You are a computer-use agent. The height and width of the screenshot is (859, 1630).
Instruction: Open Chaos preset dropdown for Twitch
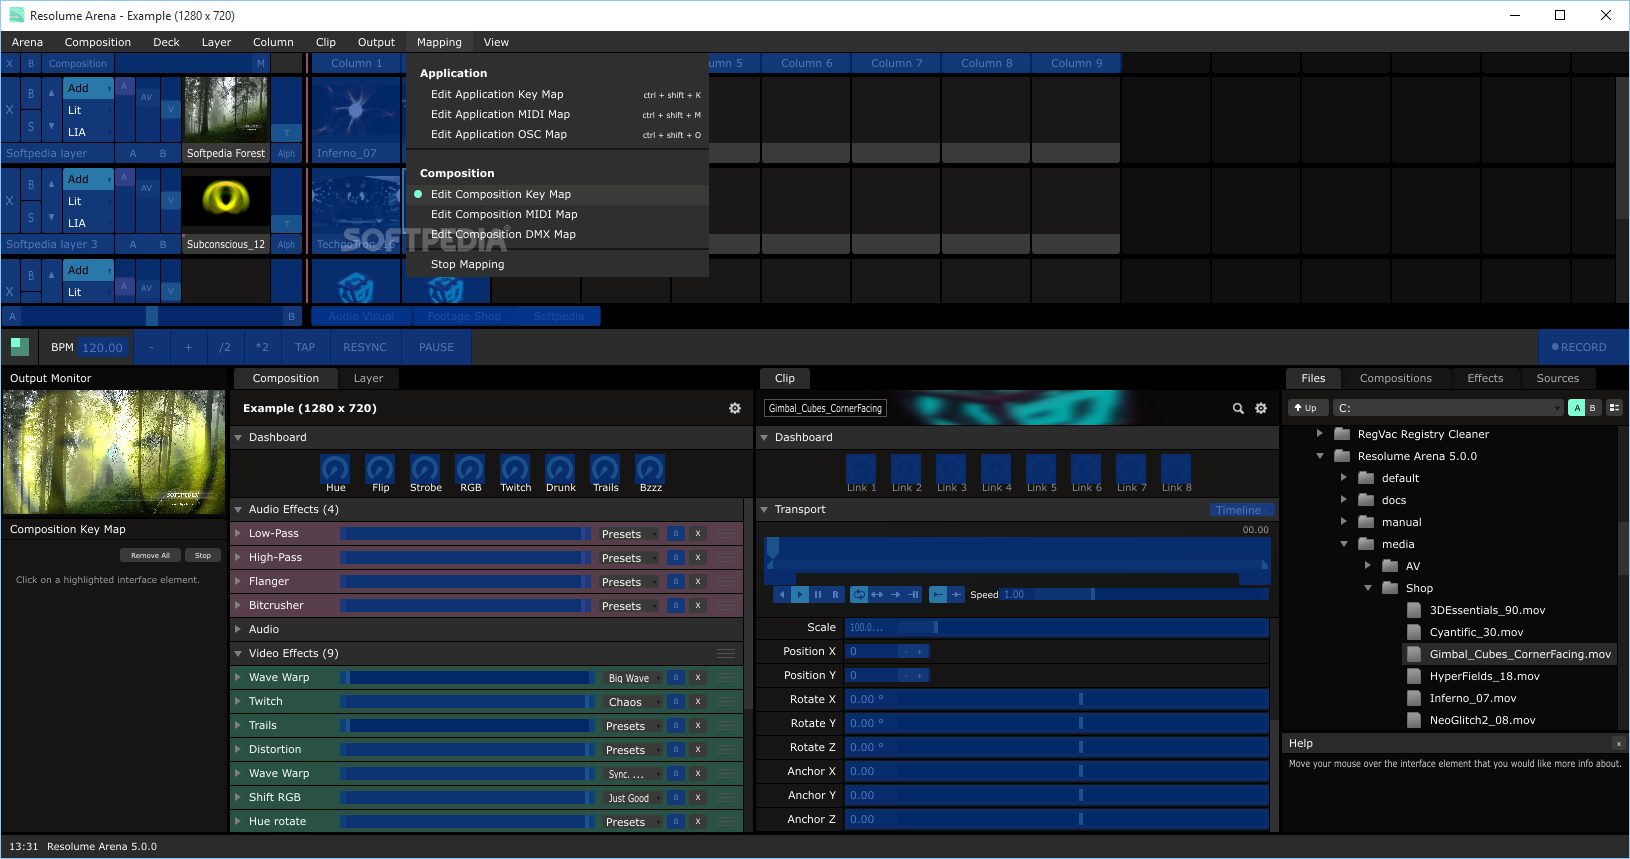pyautogui.click(x=632, y=702)
